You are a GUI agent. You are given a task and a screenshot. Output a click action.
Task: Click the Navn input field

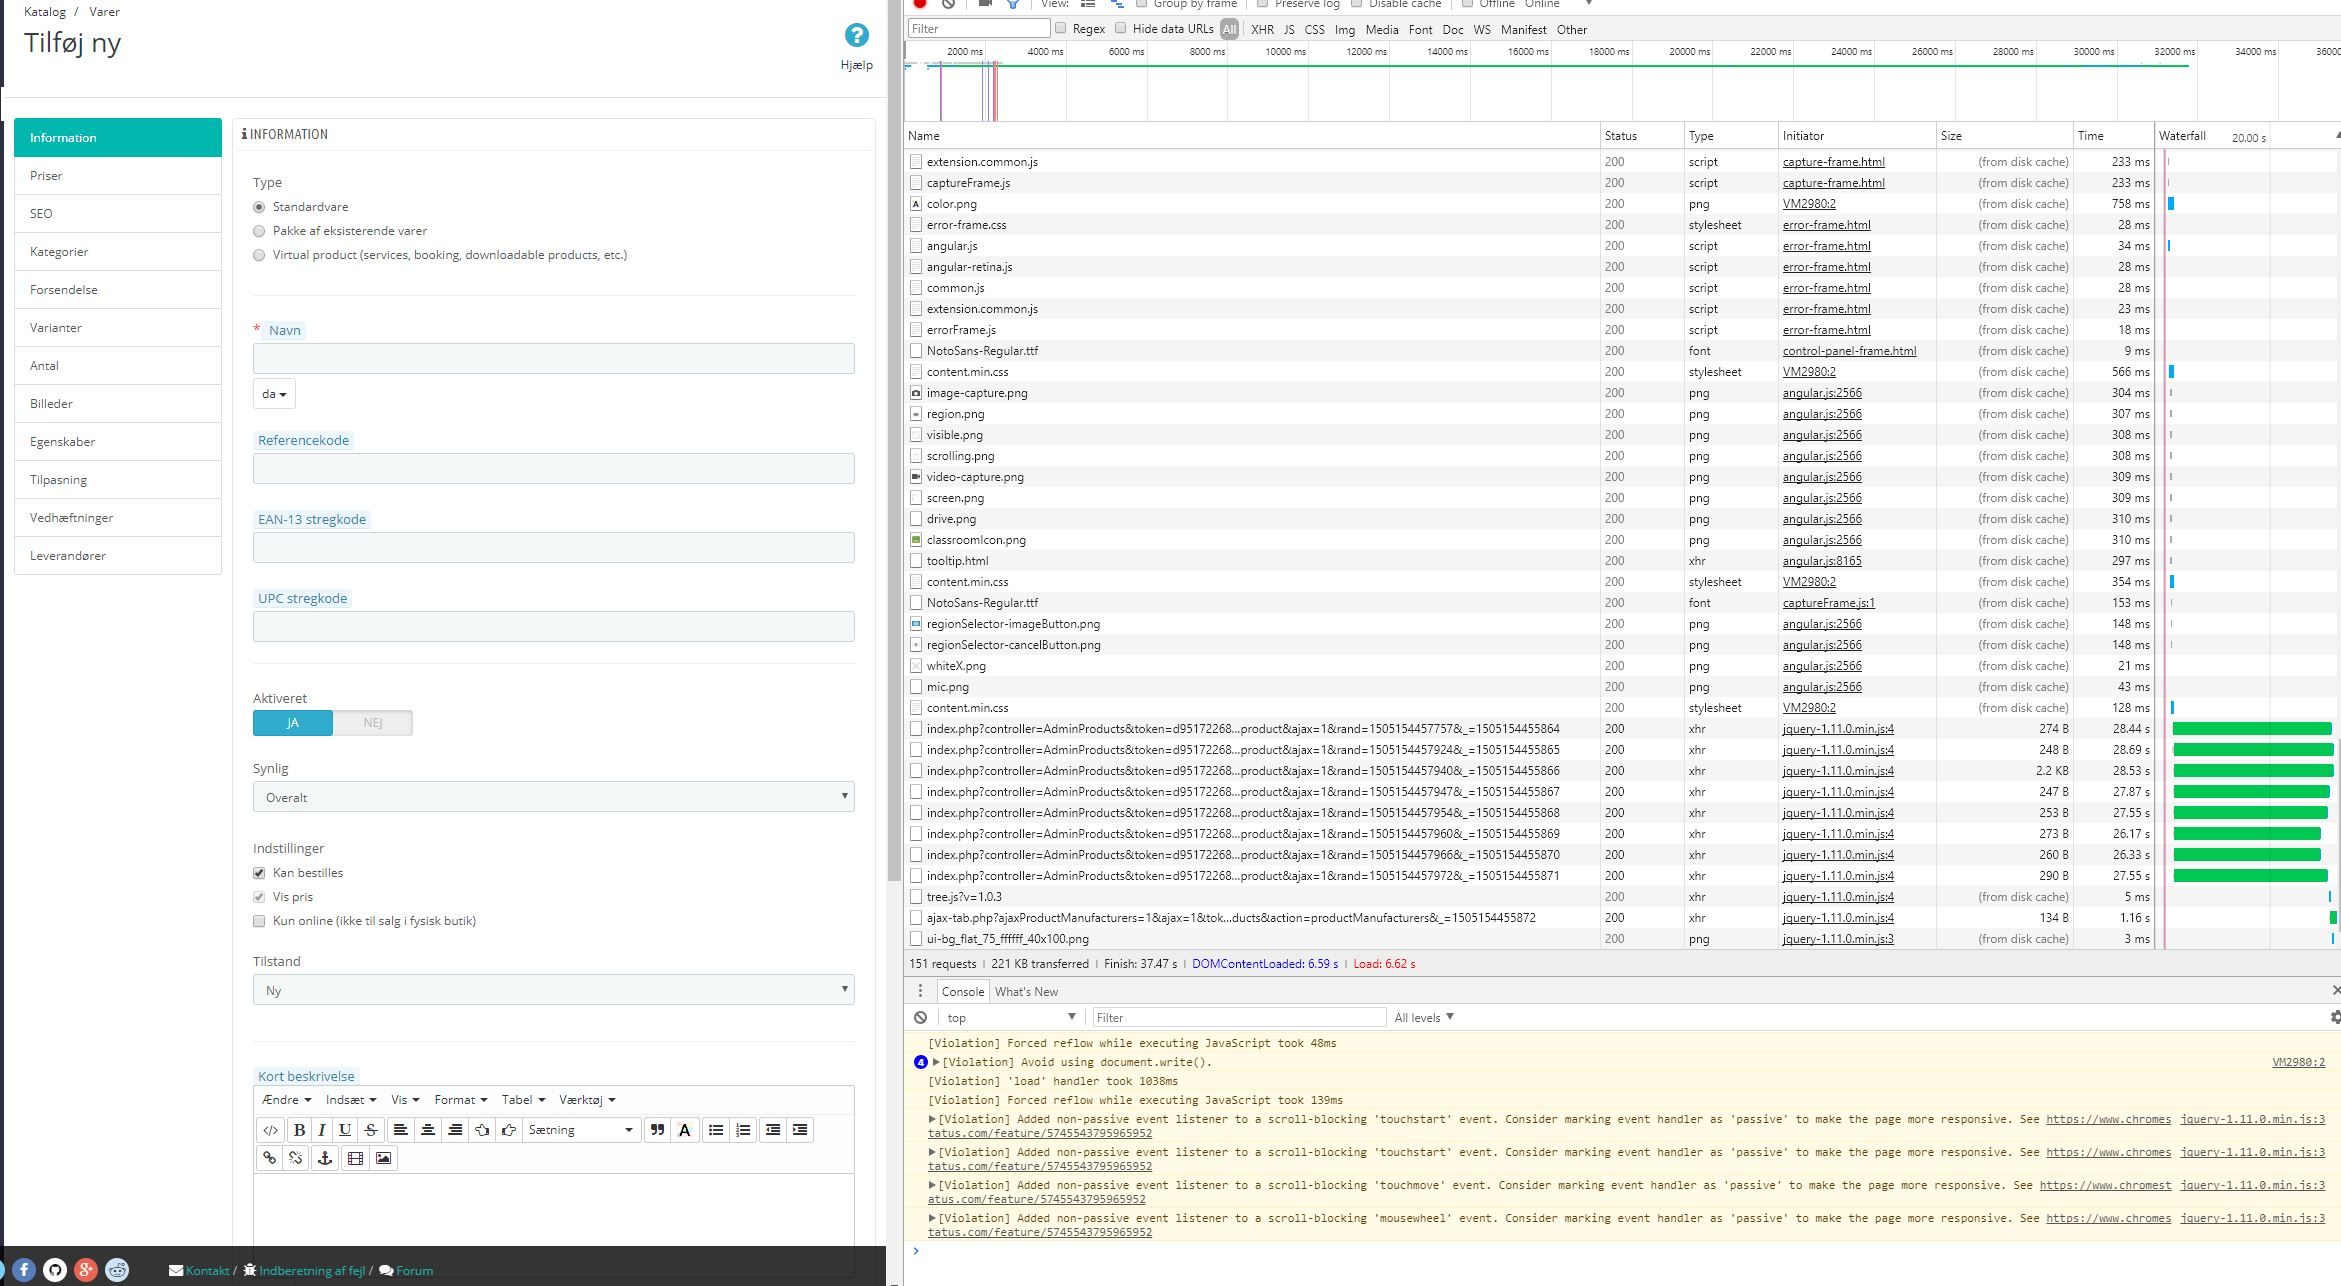(x=553, y=359)
